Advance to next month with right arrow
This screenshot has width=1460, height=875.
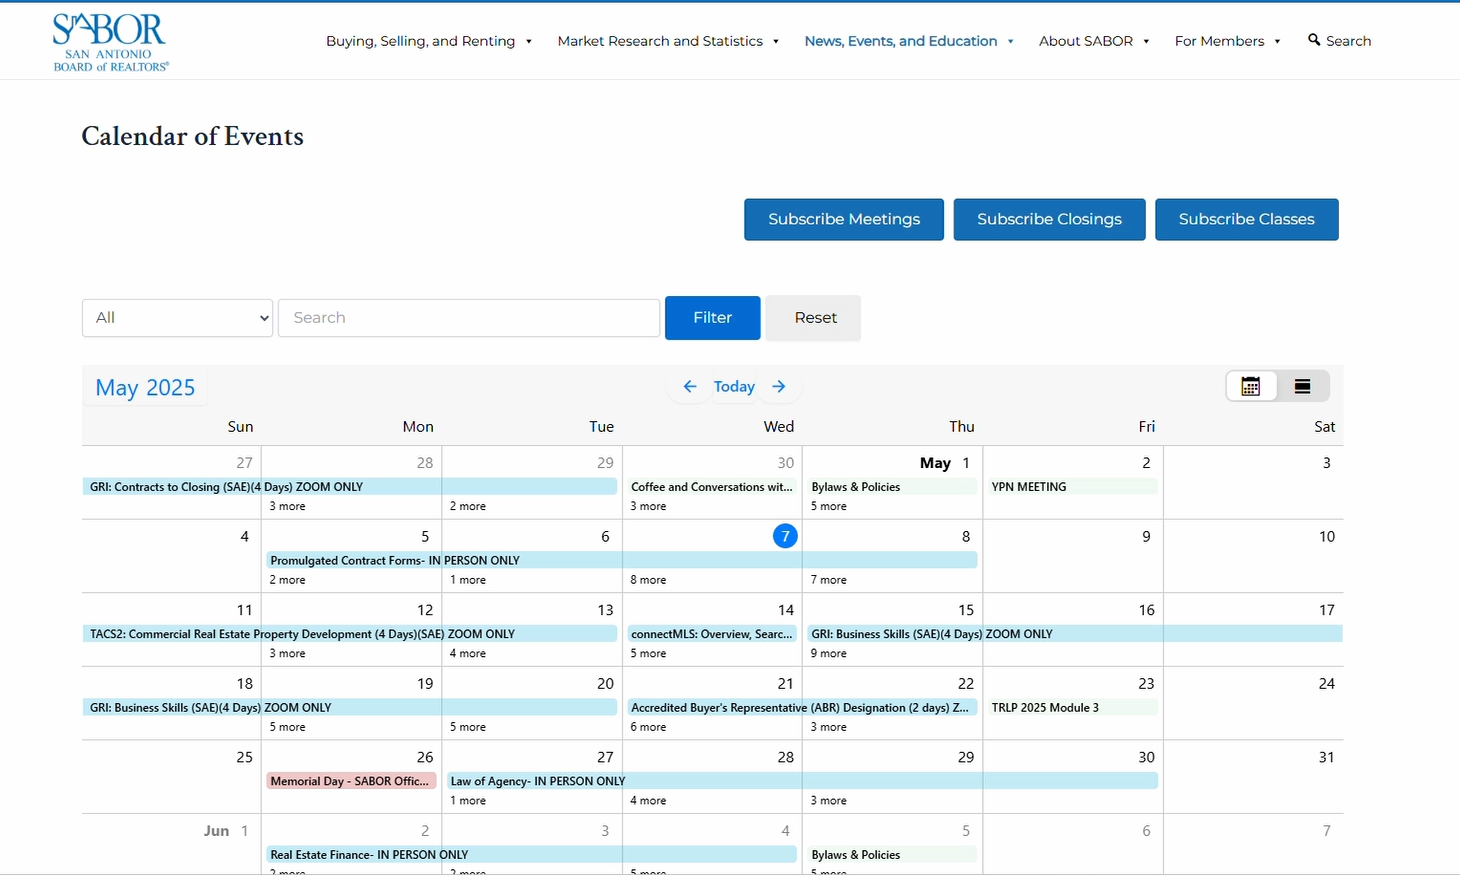click(779, 387)
